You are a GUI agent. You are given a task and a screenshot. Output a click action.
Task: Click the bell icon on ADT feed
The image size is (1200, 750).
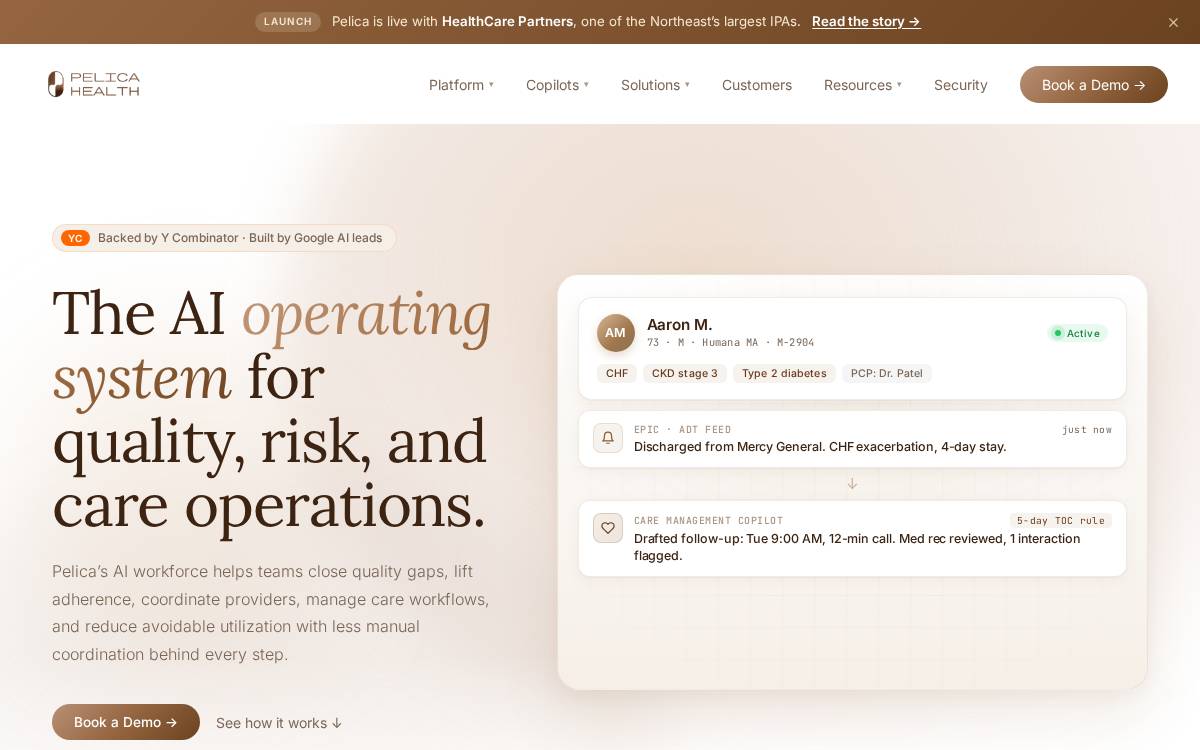[x=608, y=438]
